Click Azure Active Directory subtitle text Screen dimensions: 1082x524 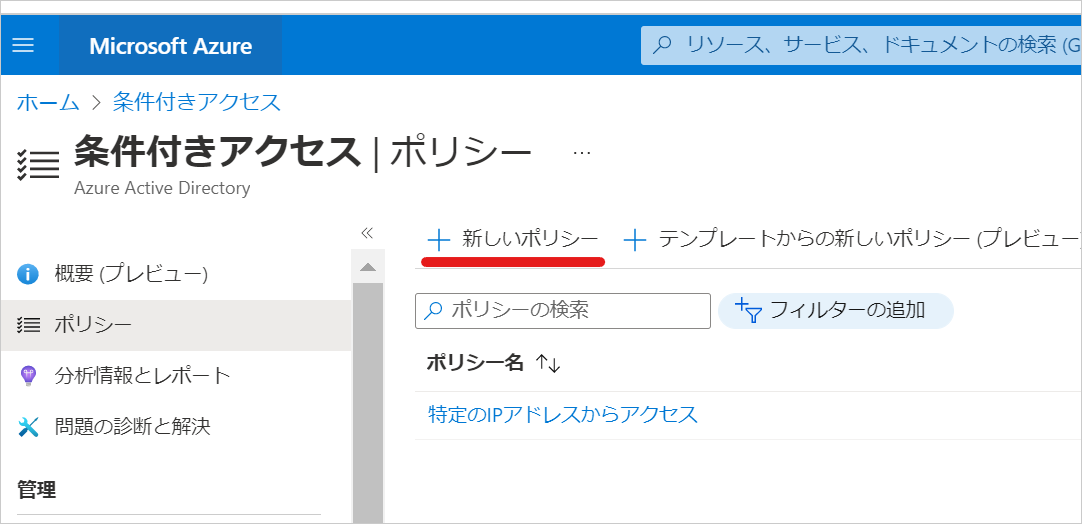tap(162, 188)
